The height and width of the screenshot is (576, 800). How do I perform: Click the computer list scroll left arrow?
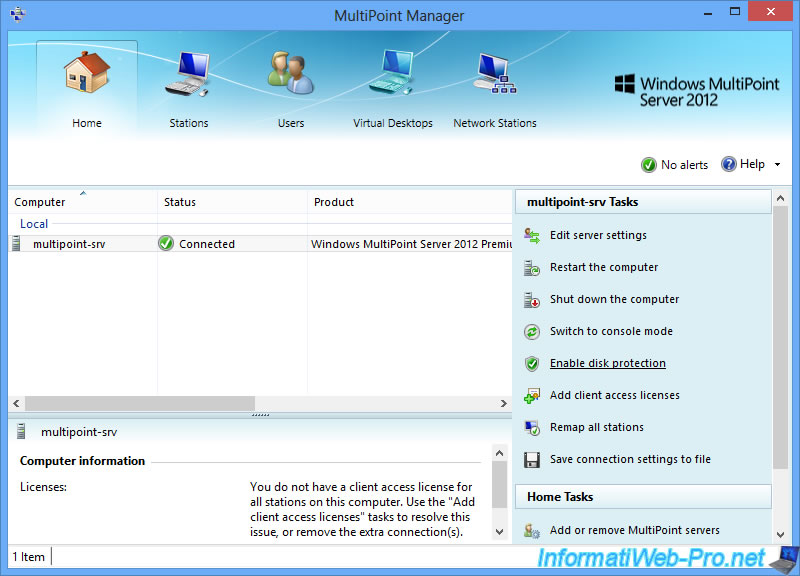point(17,404)
